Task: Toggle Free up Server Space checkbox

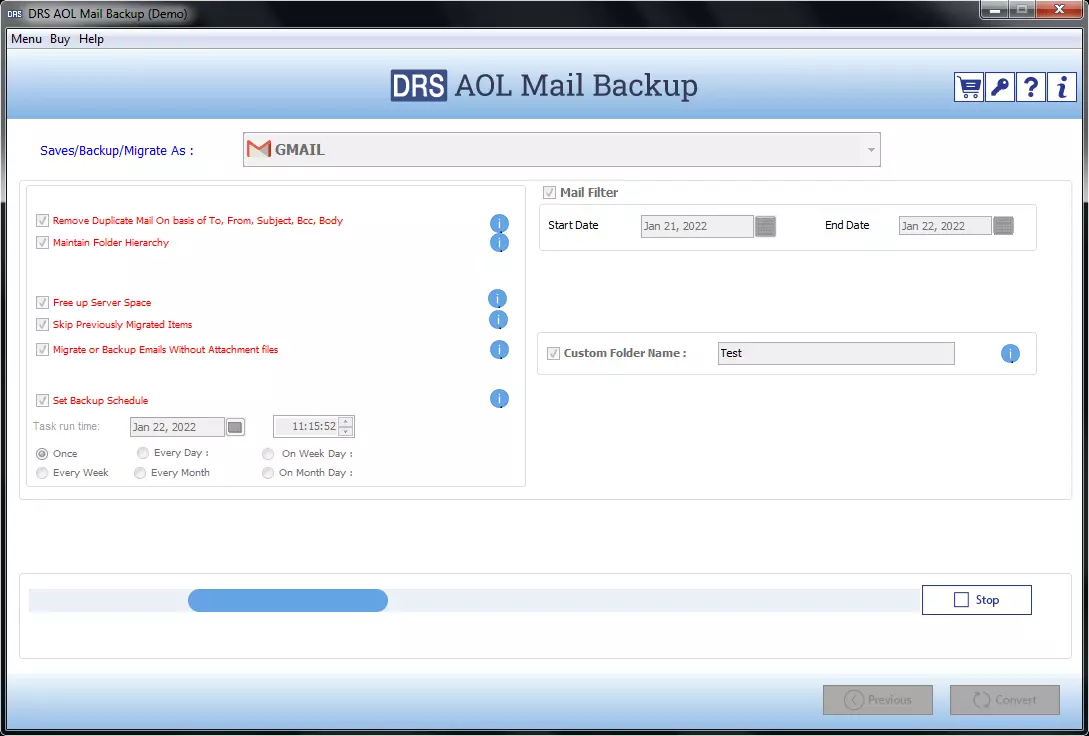Action: pos(42,303)
